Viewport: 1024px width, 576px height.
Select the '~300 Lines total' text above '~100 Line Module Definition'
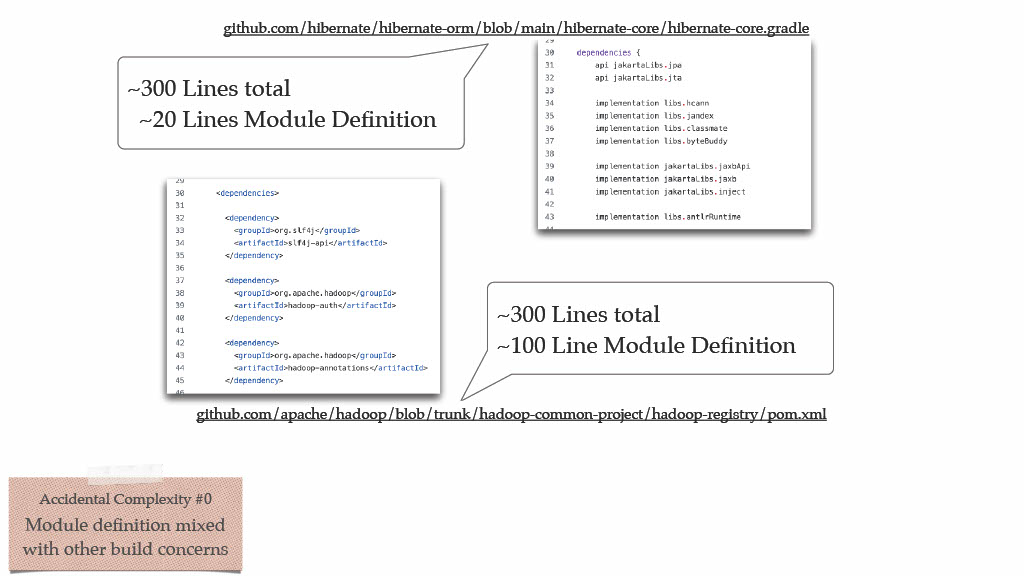tap(579, 314)
